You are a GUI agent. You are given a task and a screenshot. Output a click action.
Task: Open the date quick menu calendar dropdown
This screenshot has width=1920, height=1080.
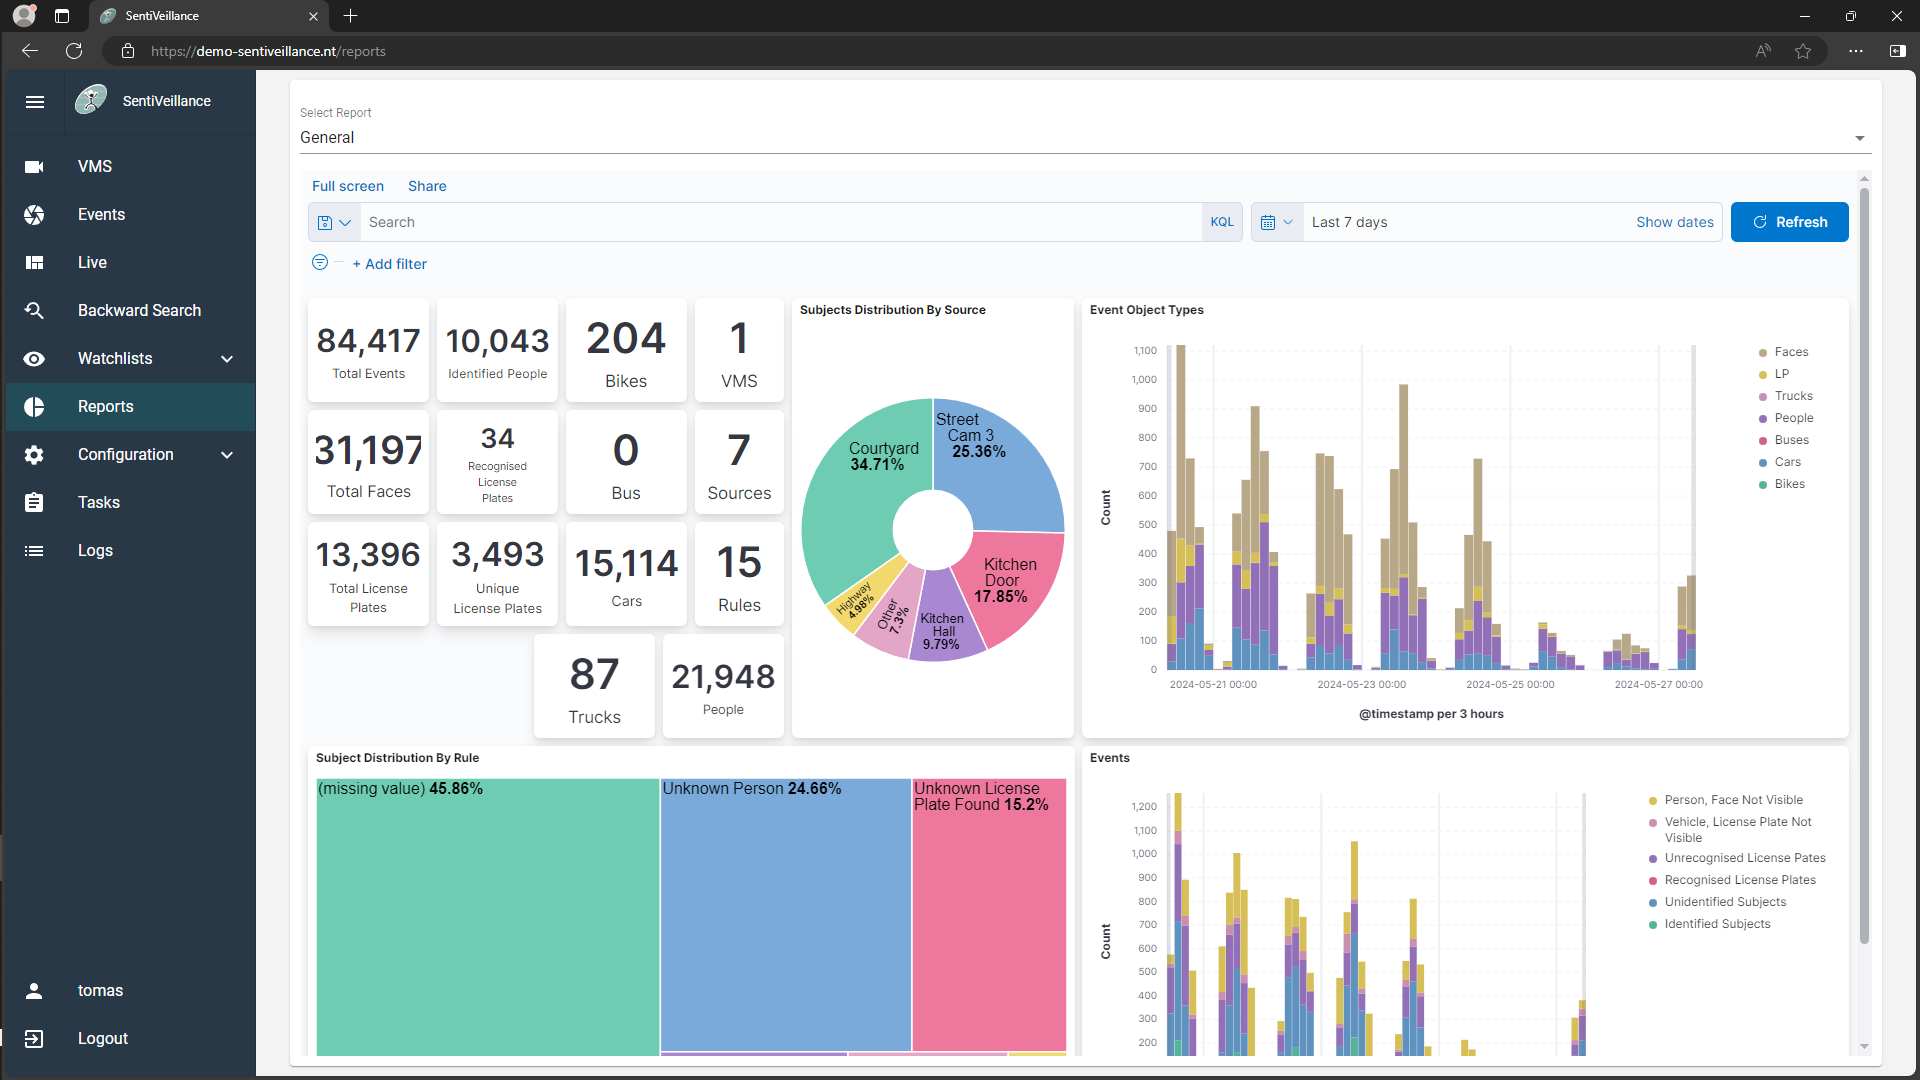tap(1277, 222)
